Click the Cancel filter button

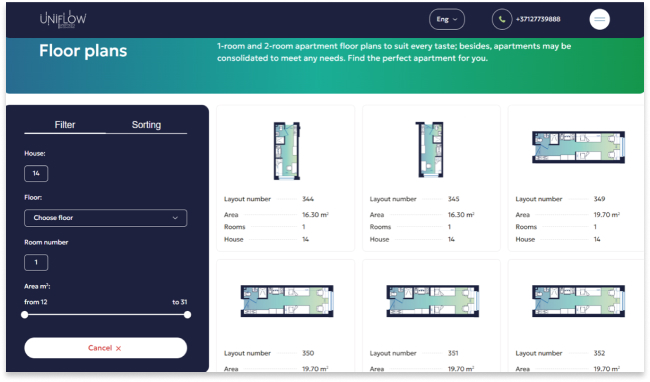[x=105, y=348]
